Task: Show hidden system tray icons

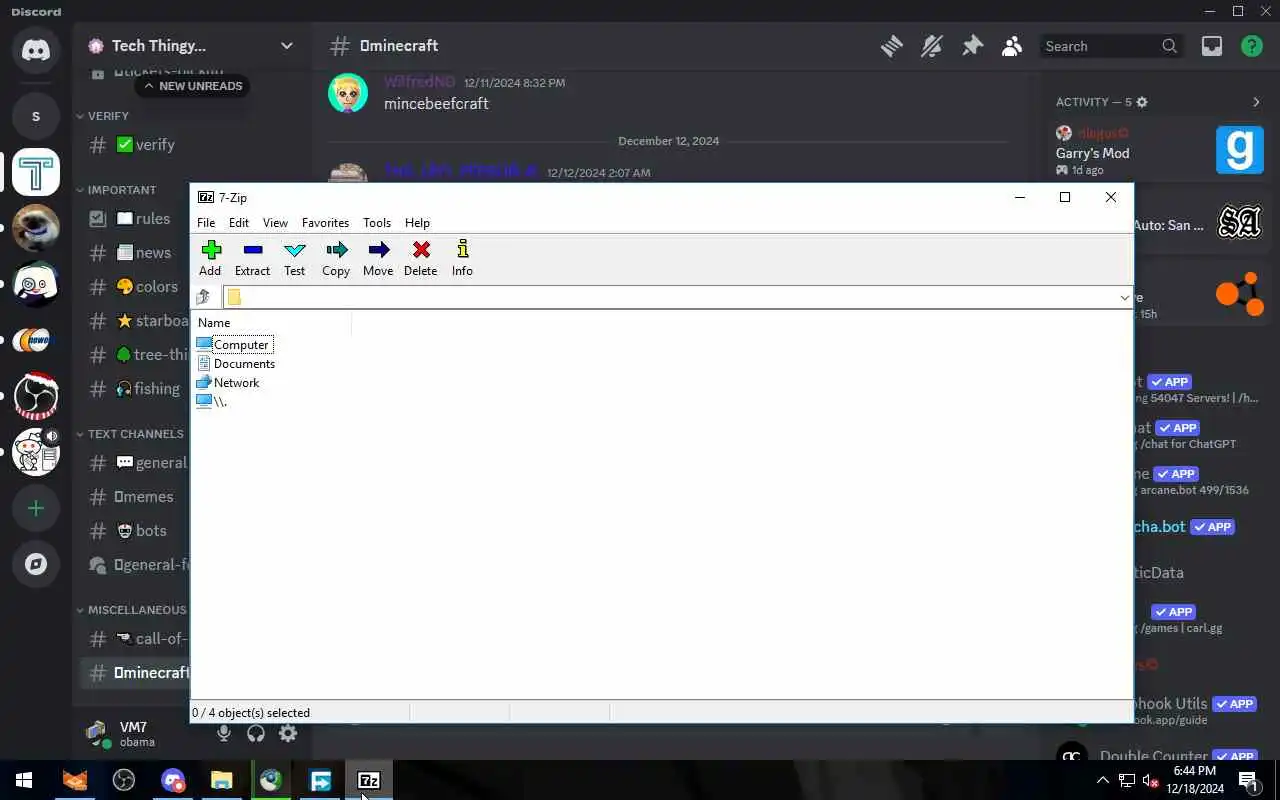Action: coord(1103,780)
